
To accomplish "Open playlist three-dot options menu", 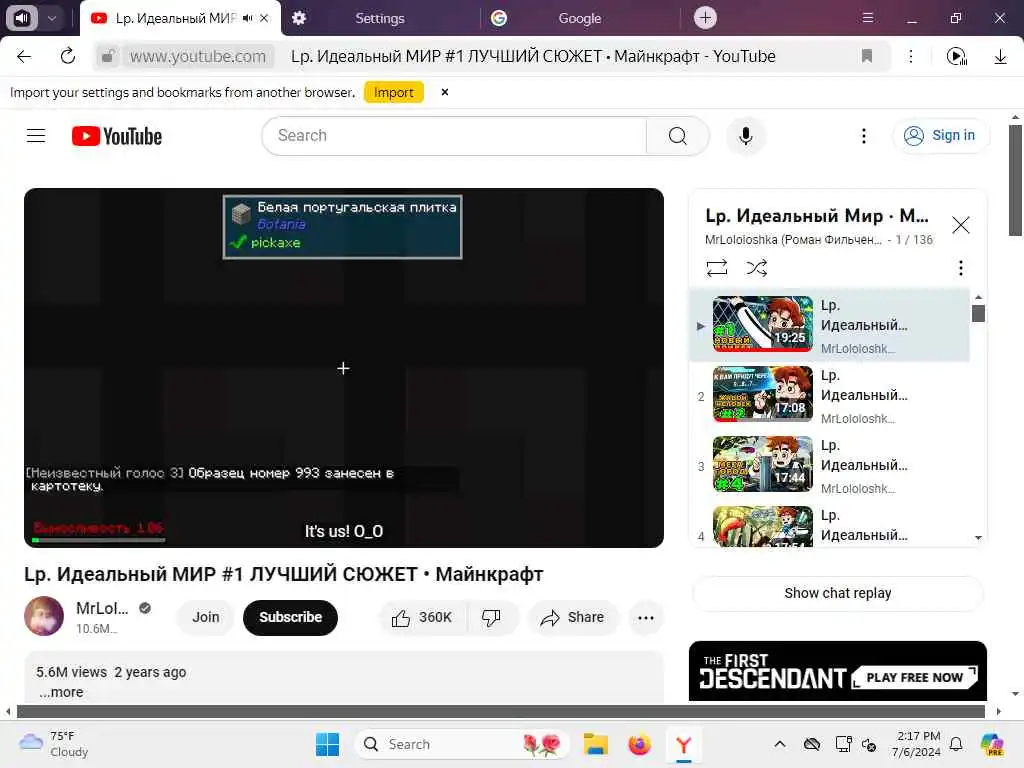I will coord(960,268).
